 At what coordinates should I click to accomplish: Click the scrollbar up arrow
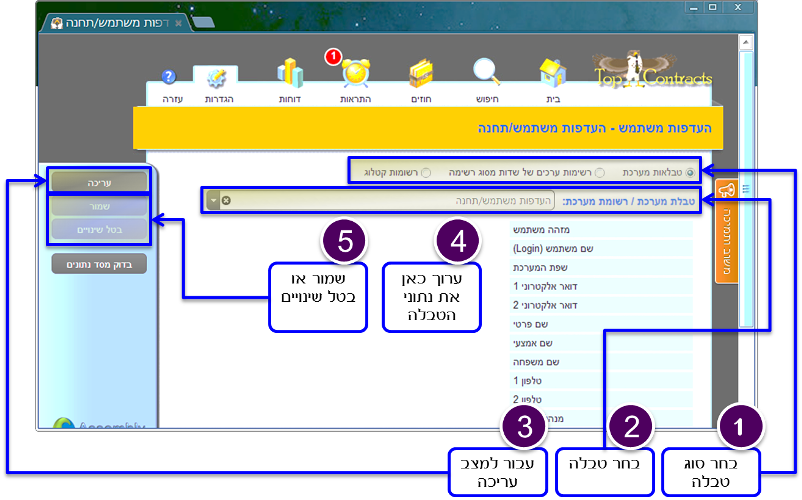[746, 42]
